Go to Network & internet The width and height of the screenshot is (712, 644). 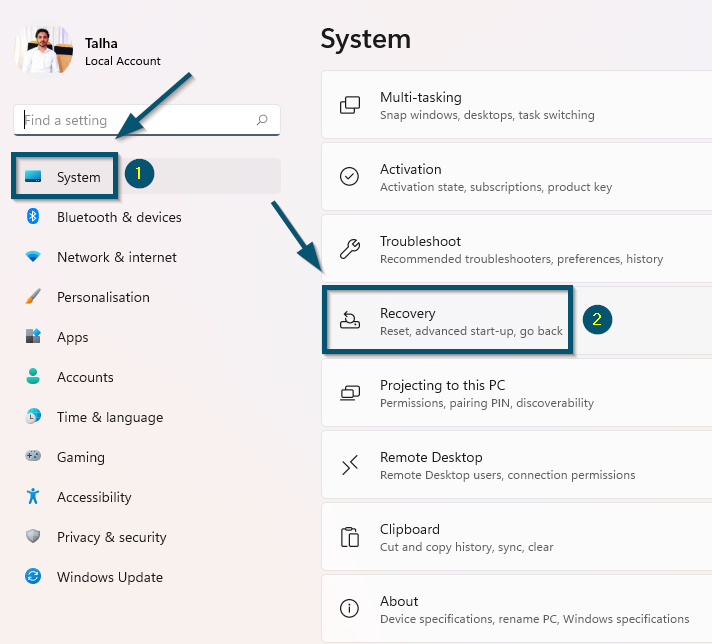point(147,257)
